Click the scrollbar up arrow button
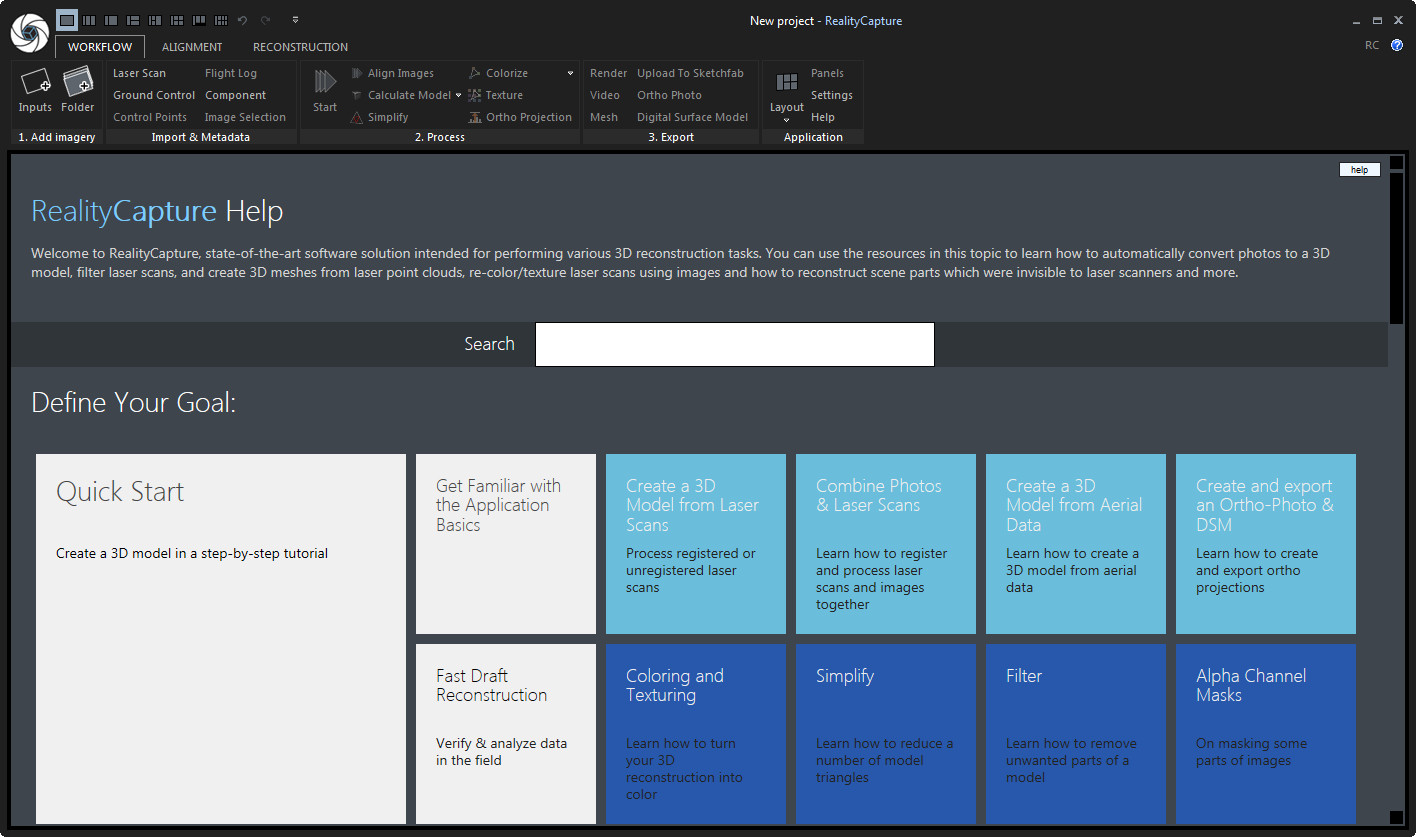Viewport: 1416px width, 837px height. pyautogui.click(x=1397, y=162)
